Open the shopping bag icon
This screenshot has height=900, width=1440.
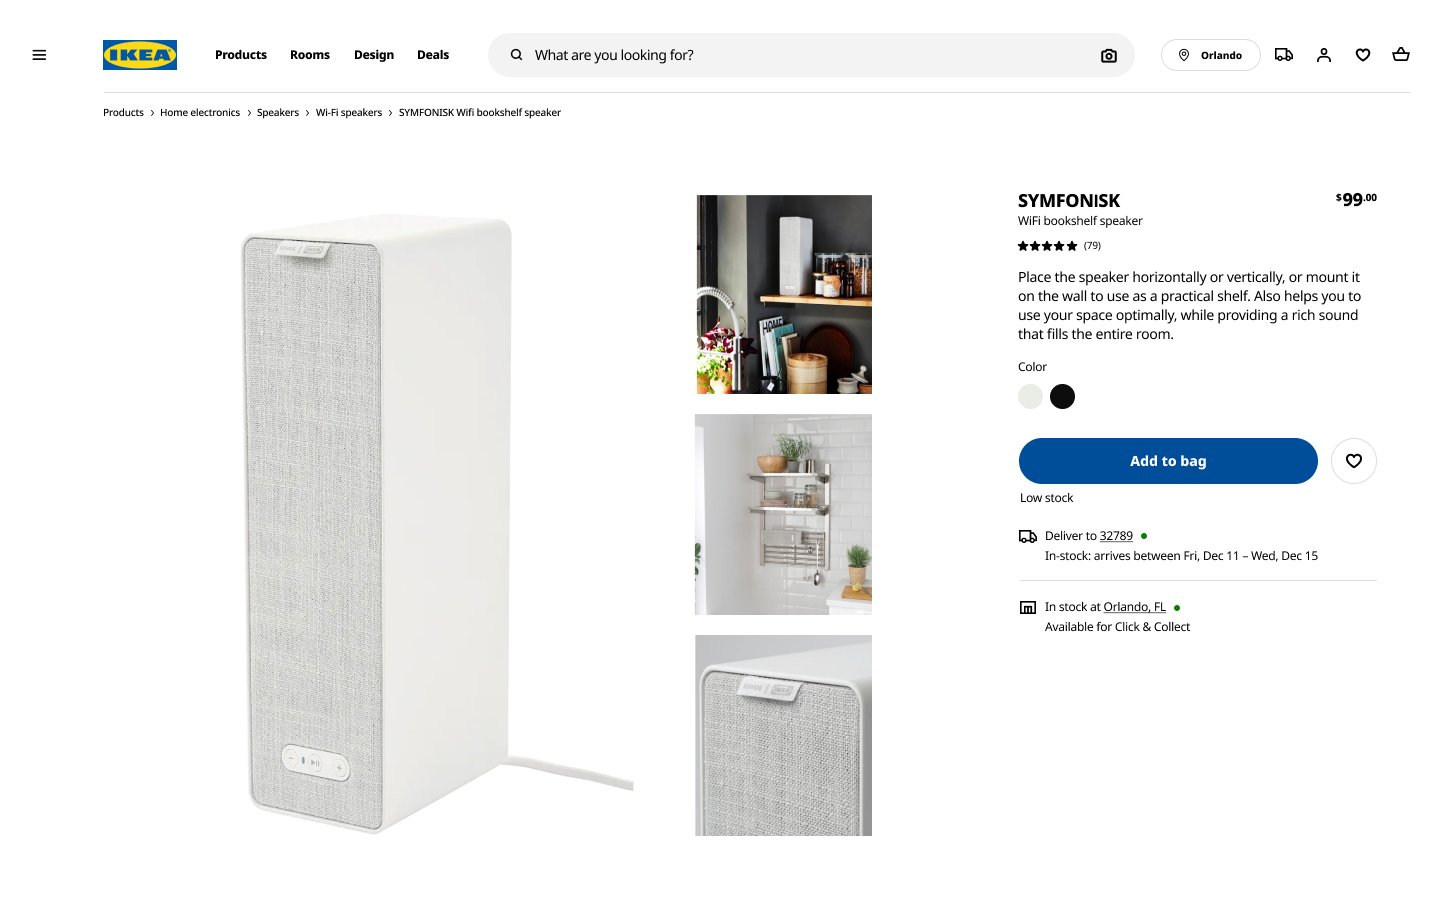(x=1401, y=55)
